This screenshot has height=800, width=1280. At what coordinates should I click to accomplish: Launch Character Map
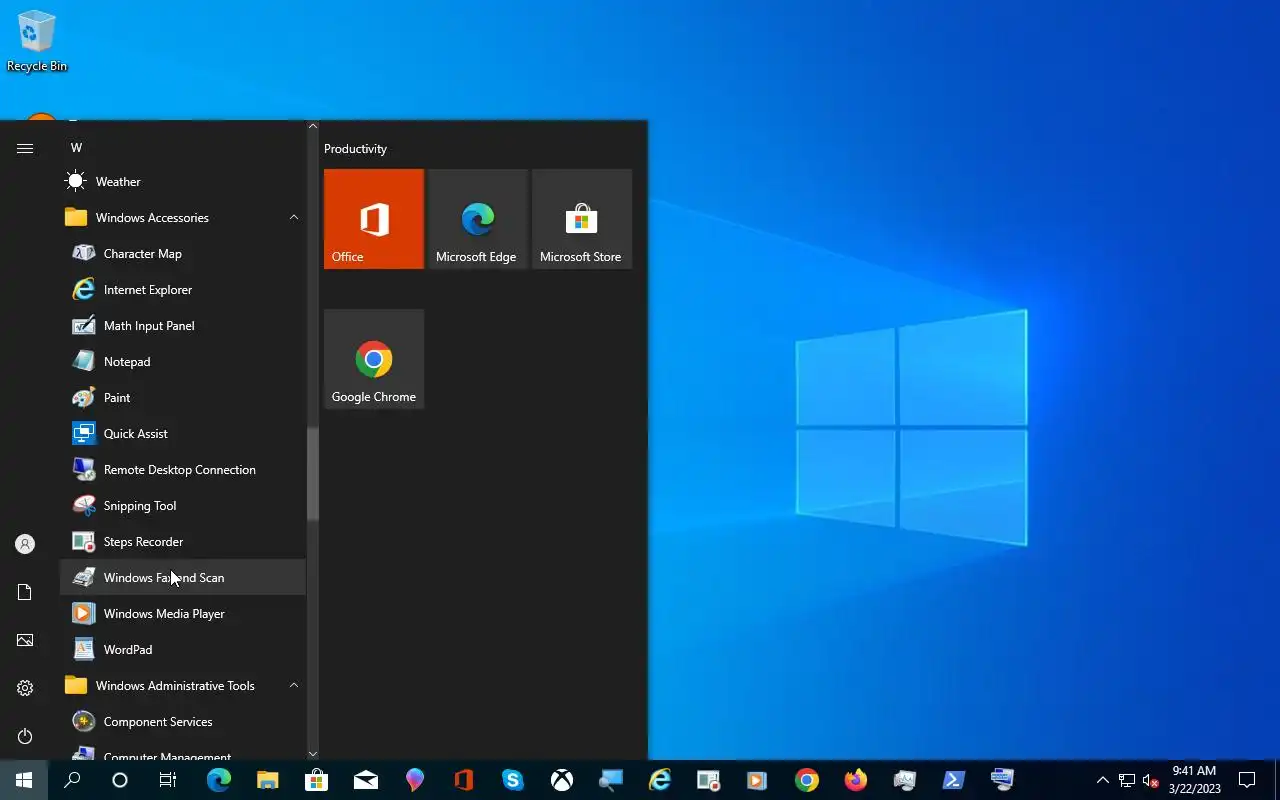coord(183,254)
